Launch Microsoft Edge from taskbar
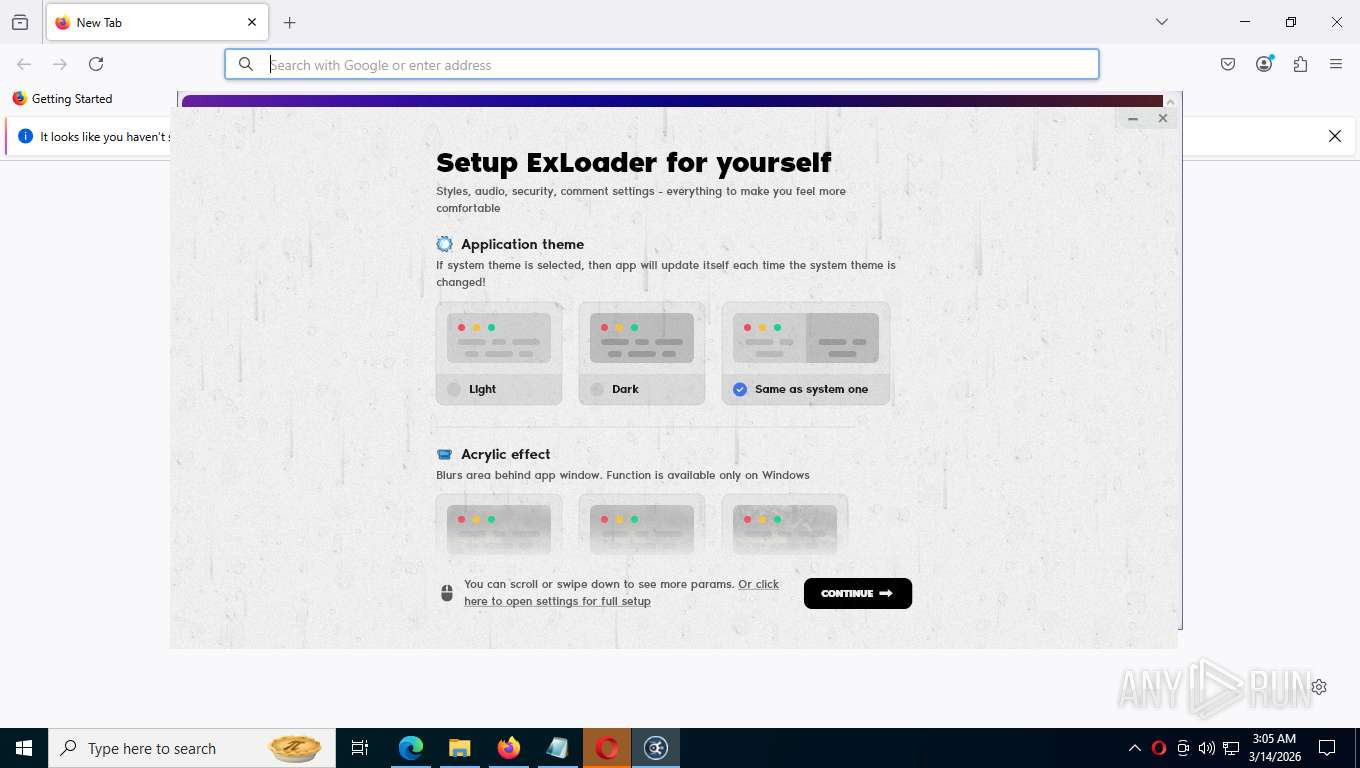 click(x=411, y=748)
